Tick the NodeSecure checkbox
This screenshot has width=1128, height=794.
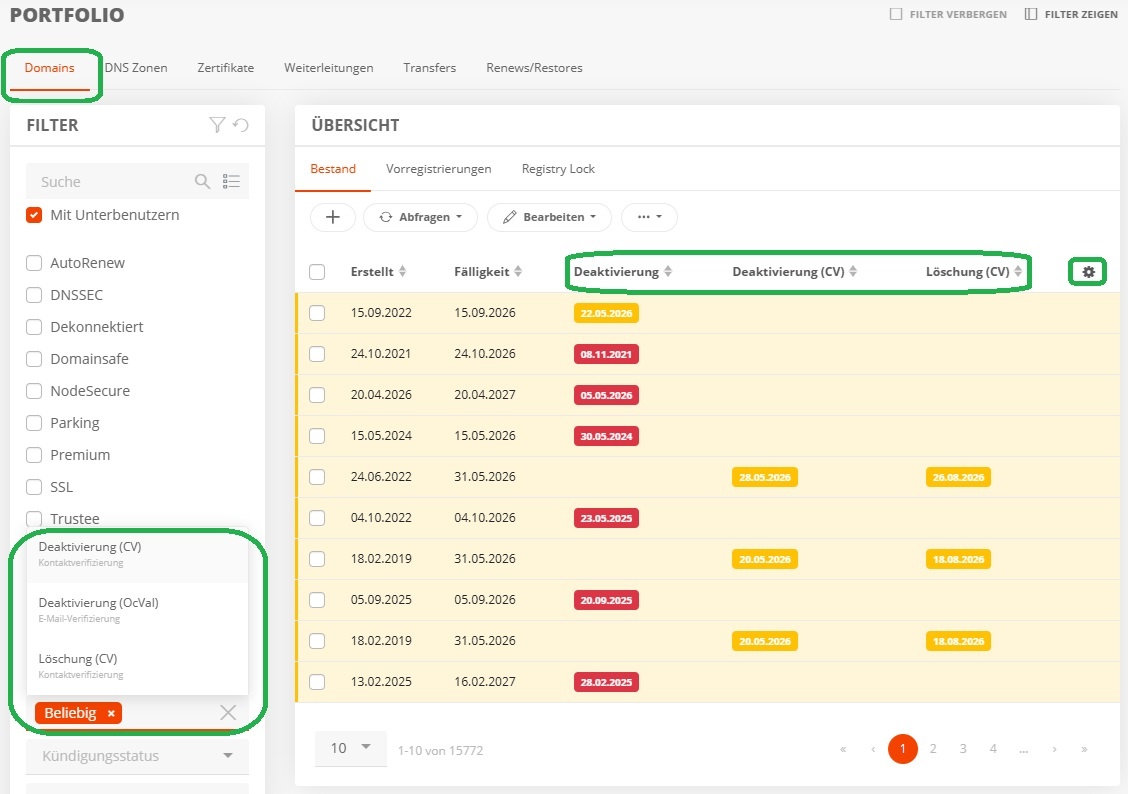[34, 391]
